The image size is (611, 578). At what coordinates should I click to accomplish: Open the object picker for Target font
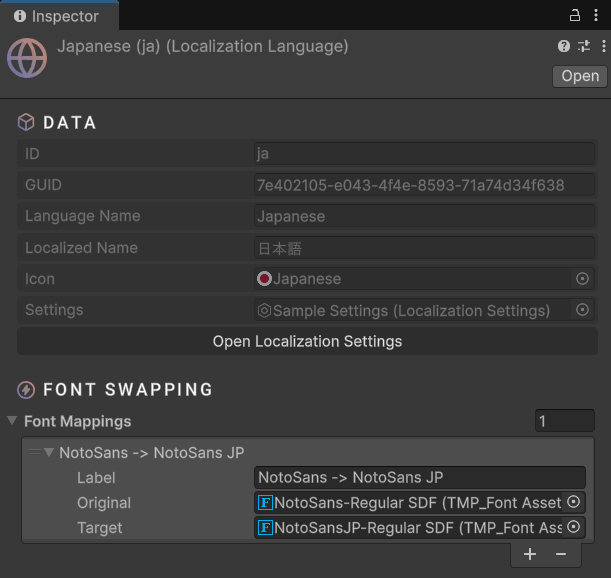573,527
